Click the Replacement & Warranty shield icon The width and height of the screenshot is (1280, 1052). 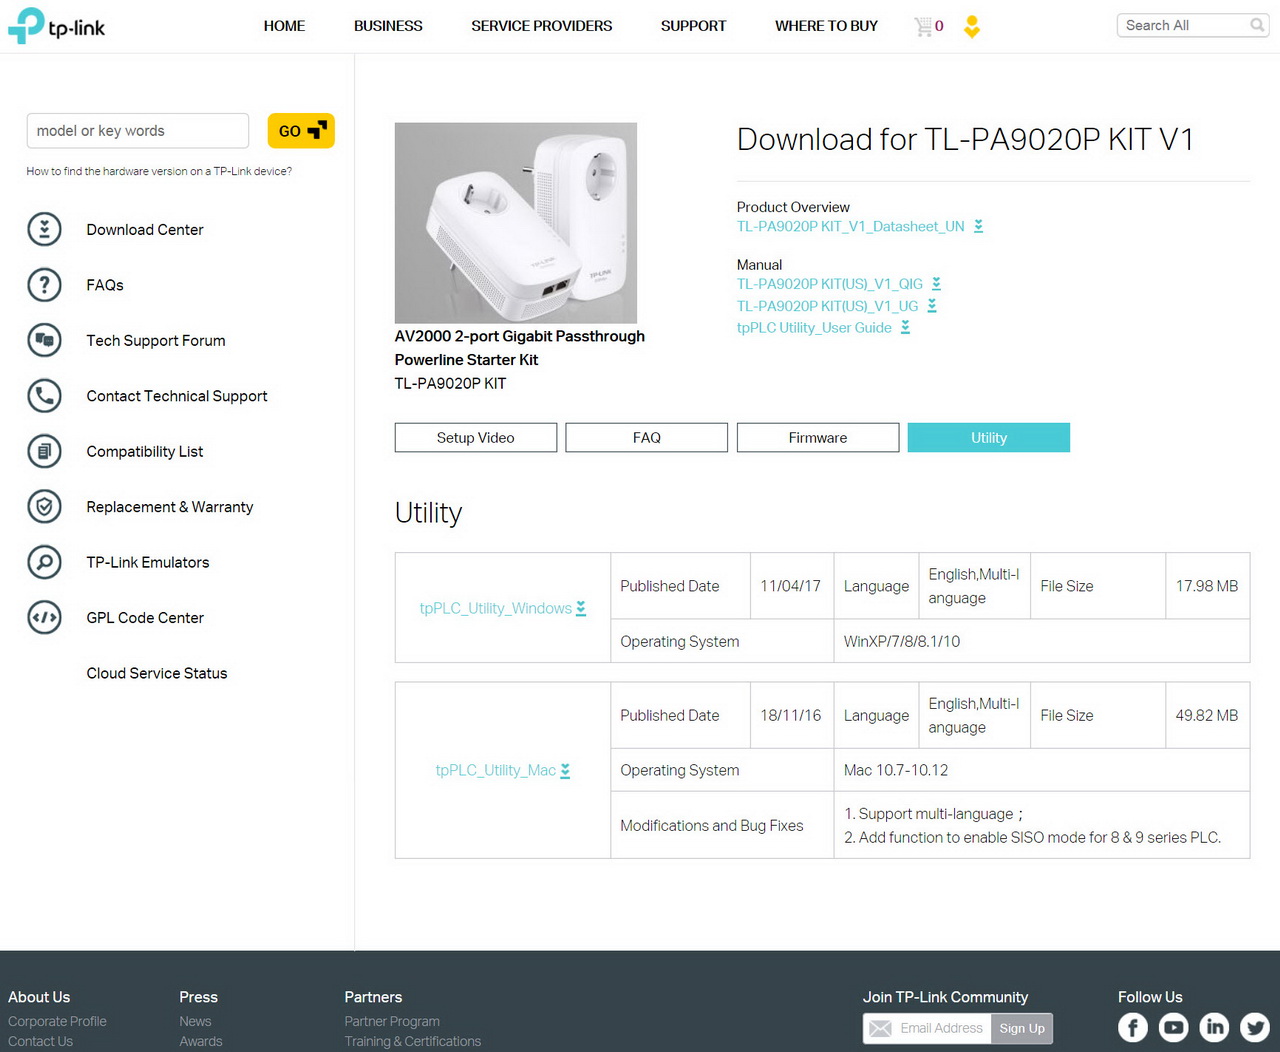point(44,507)
